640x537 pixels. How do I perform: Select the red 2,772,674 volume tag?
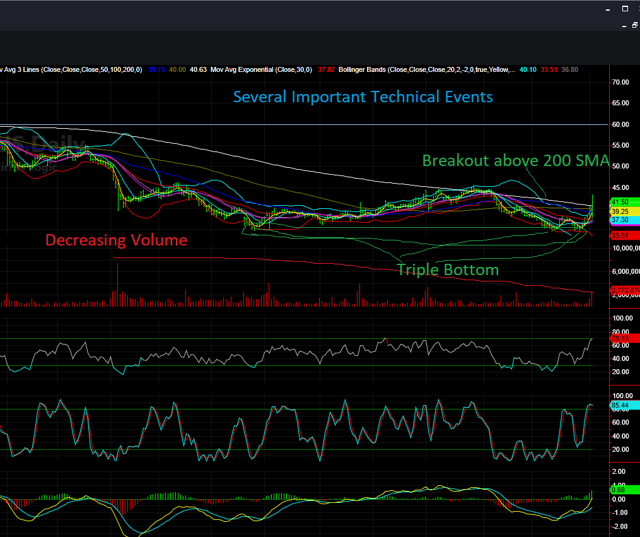625,291
